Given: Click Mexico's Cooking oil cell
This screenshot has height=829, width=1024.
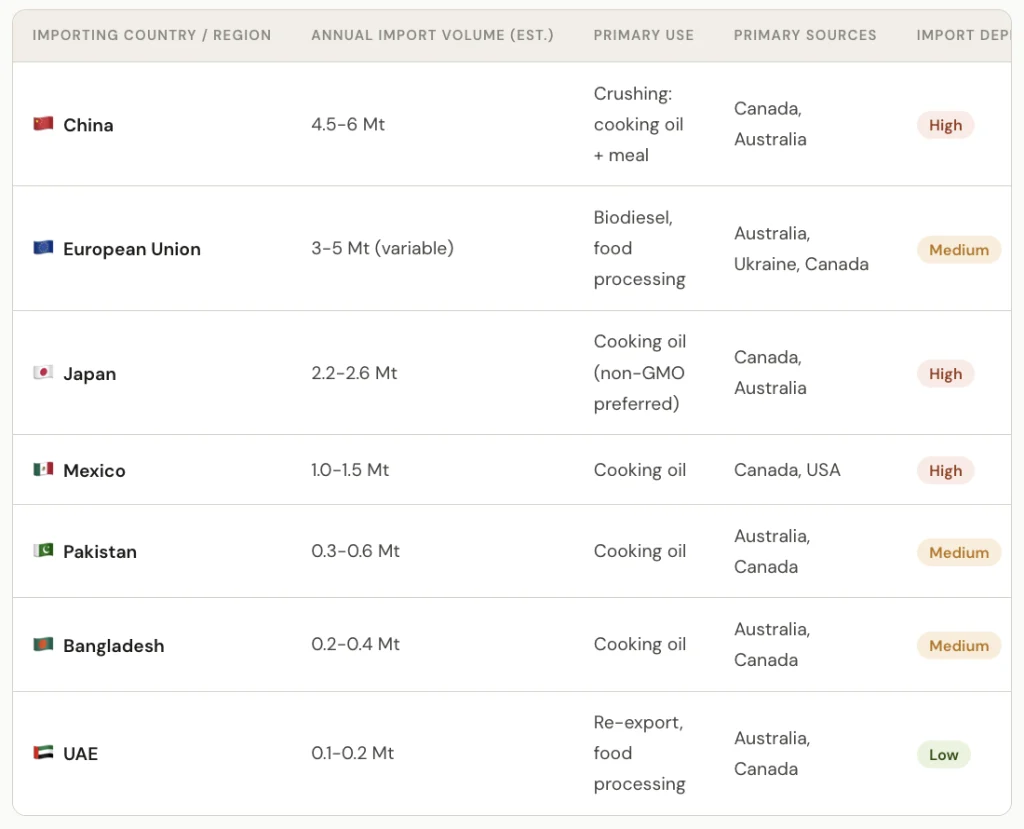Looking at the screenshot, I should 640,470.
